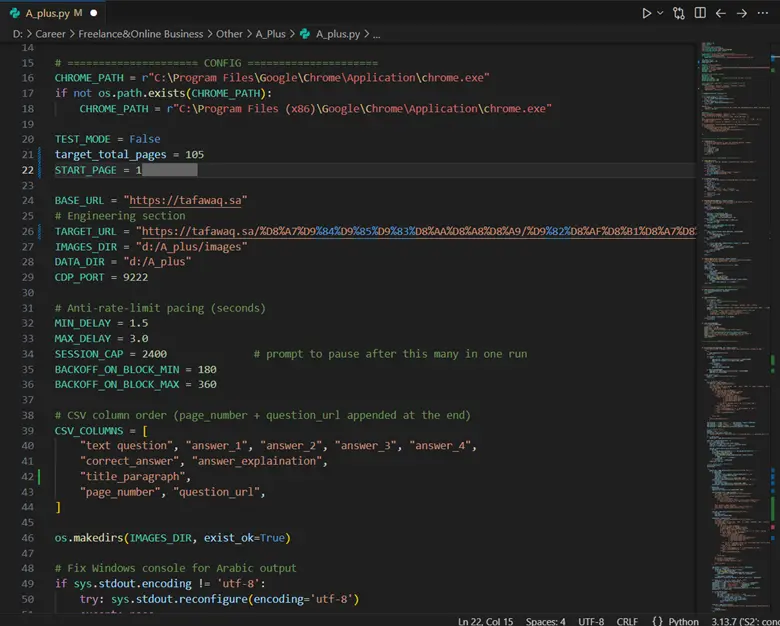Click os.makedirs call on line 46
The width and height of the screenshot is (780, 626).
pos(173,538)
